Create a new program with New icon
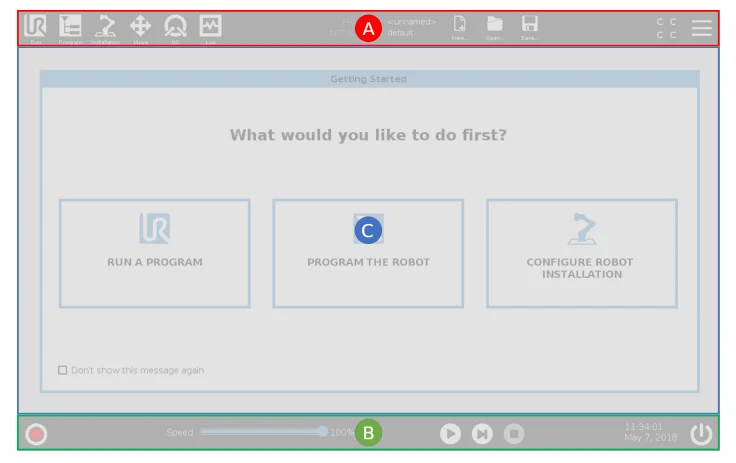 [460, 26]
